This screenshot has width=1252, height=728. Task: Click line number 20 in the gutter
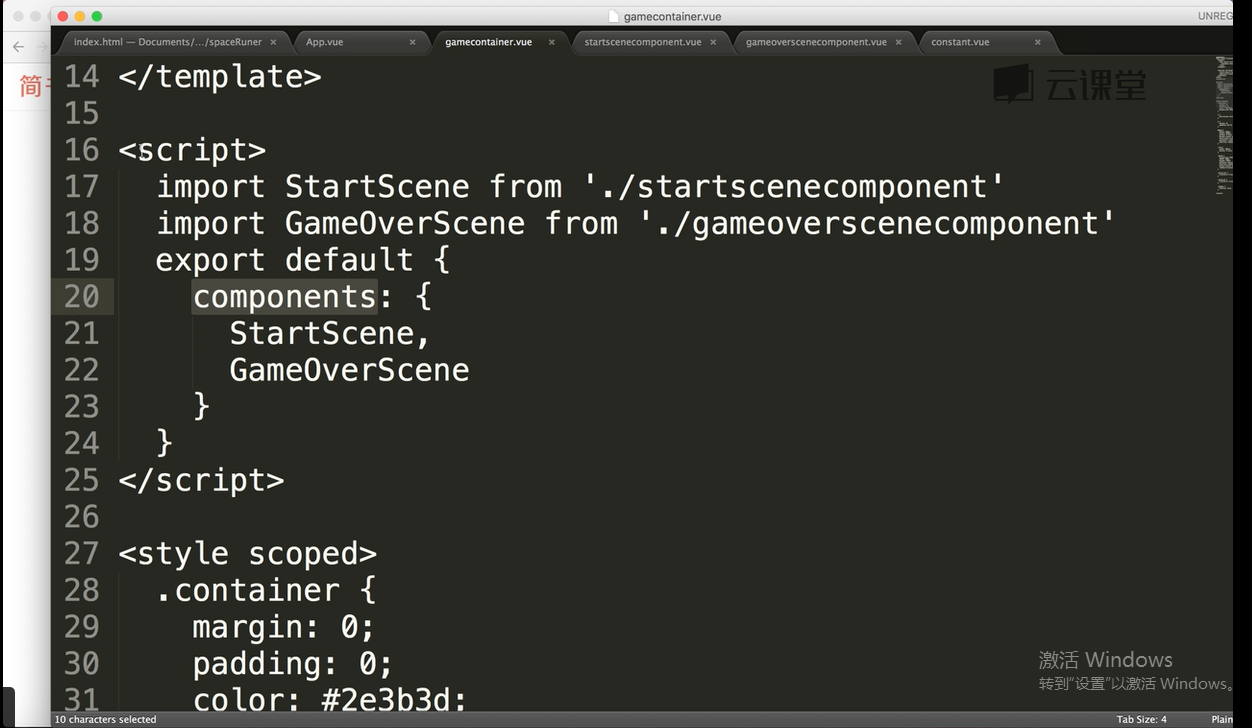82,297
